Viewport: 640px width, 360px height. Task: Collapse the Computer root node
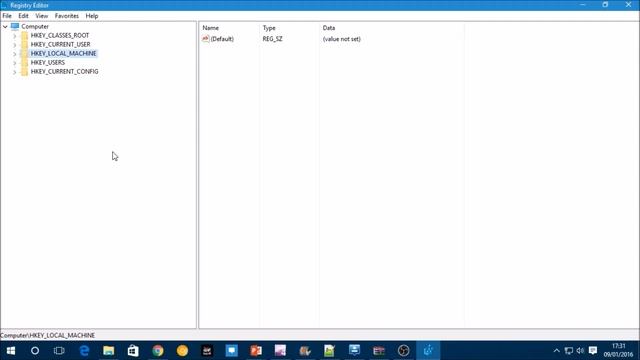tap(5, 27)
